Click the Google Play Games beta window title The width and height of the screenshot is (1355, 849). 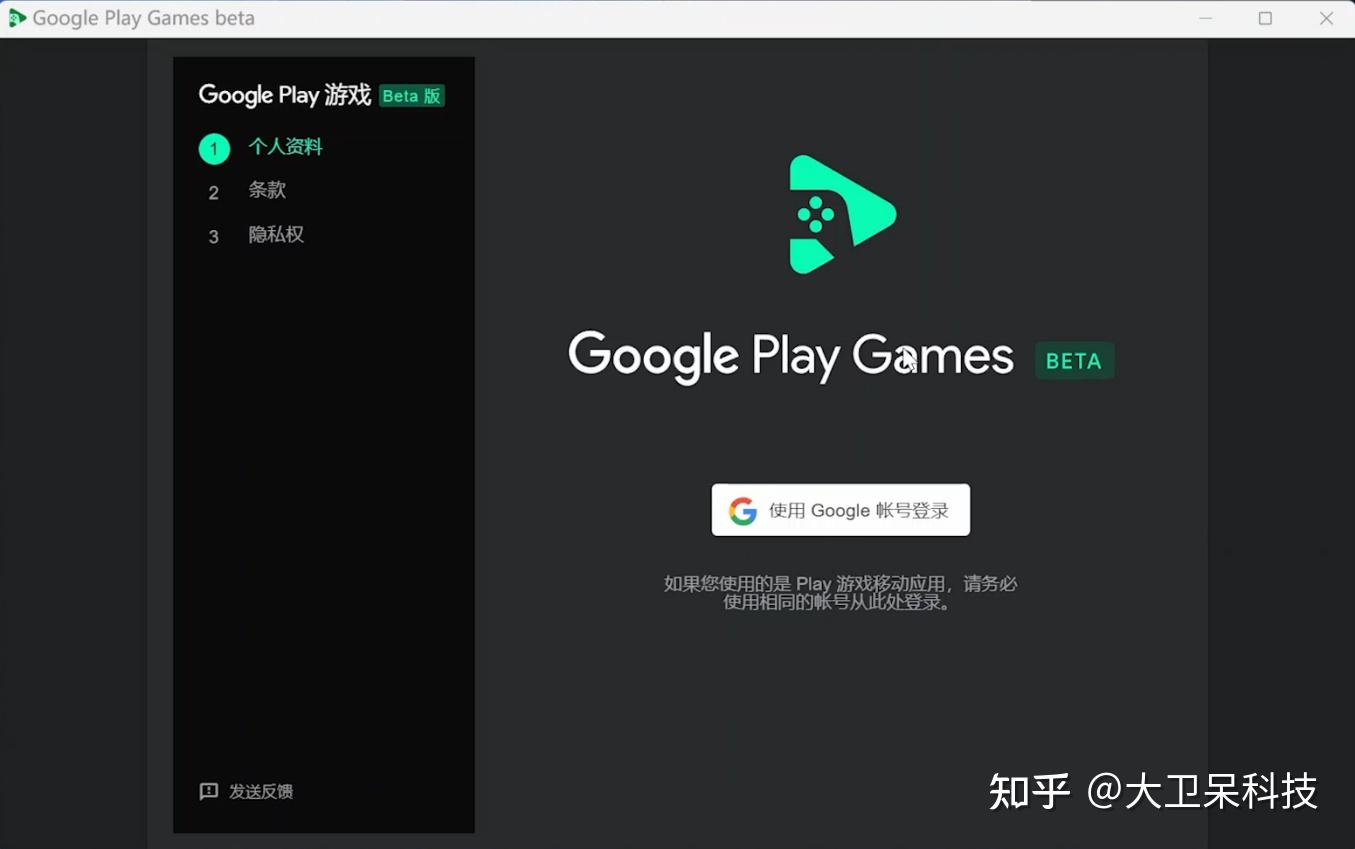pos(144,18)
